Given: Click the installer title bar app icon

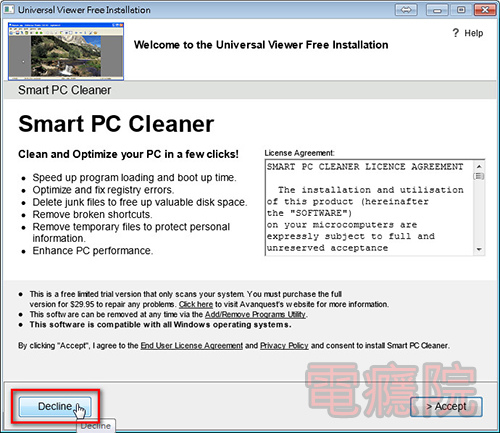Looking at the screenshot, I should click(9, 9).
